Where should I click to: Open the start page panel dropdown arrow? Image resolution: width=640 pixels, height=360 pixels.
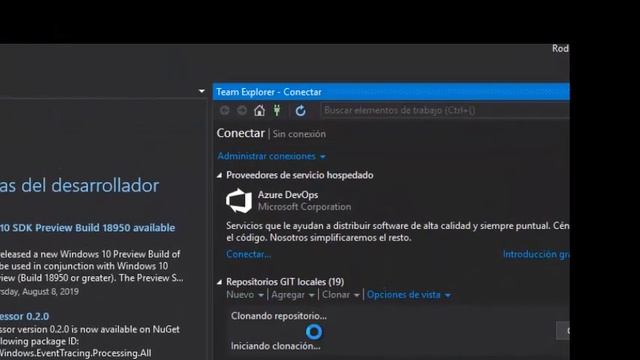[202, 91]
